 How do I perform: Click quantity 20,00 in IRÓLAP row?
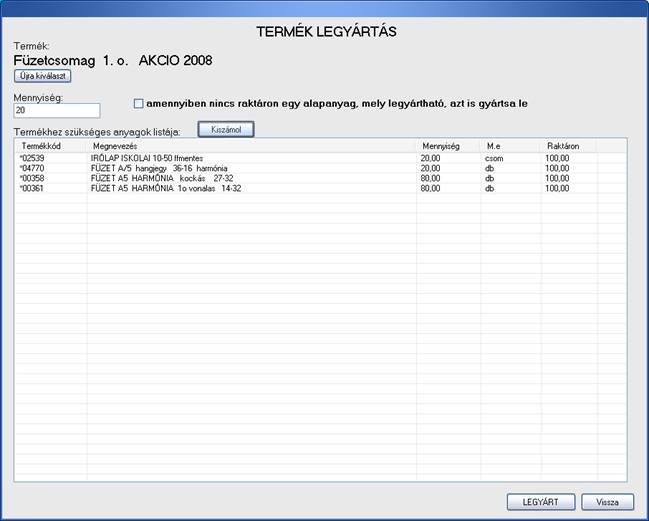pos(430,158)
